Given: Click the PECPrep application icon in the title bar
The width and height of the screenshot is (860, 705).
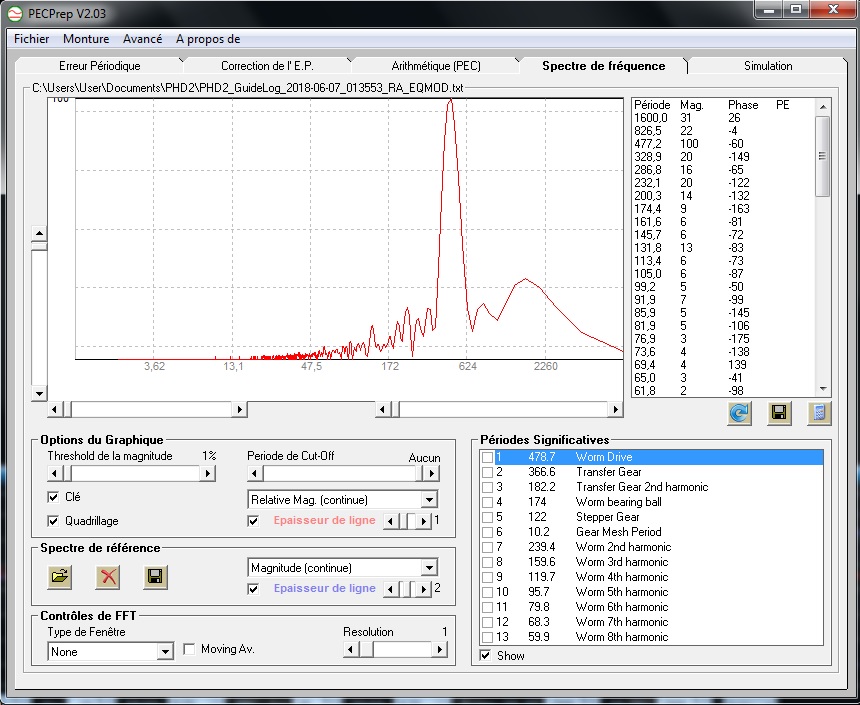Looking at the screenshot, I should click(x=15, y=13).
